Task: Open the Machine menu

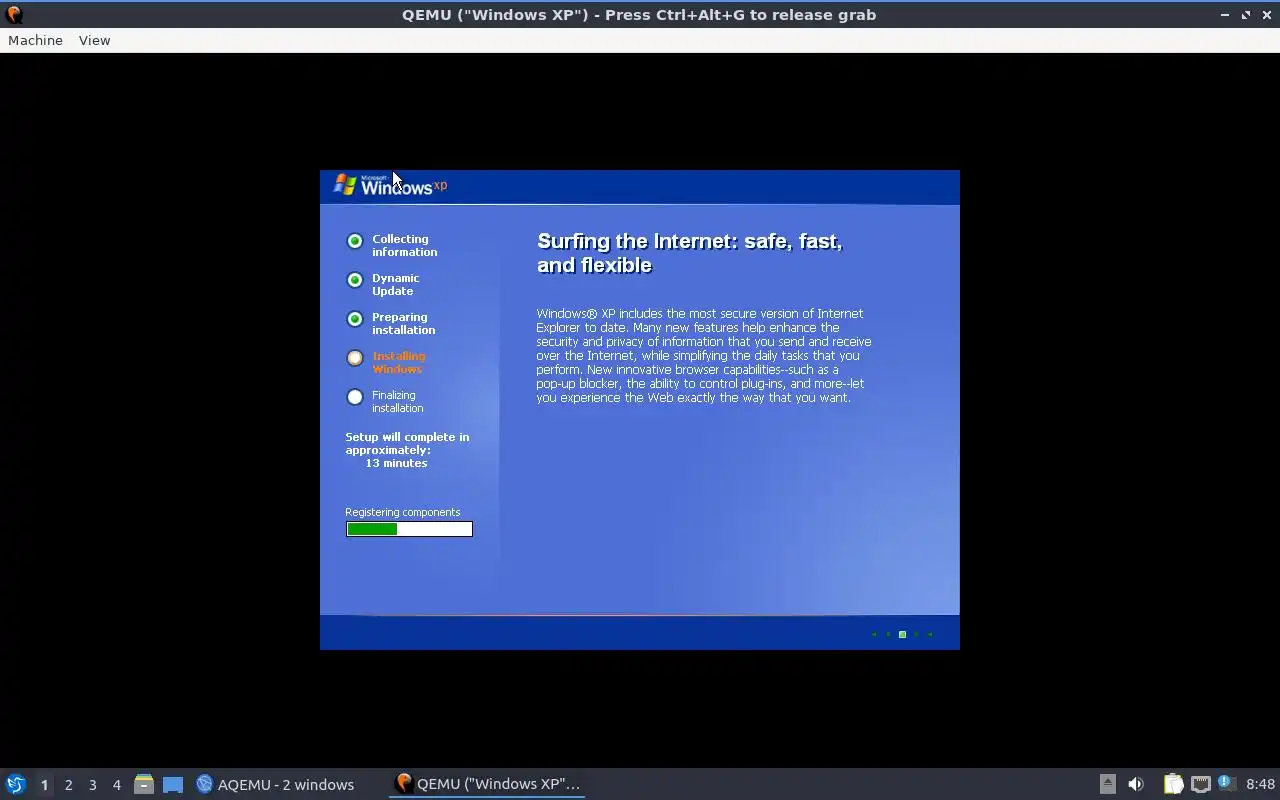Action: 35,40
